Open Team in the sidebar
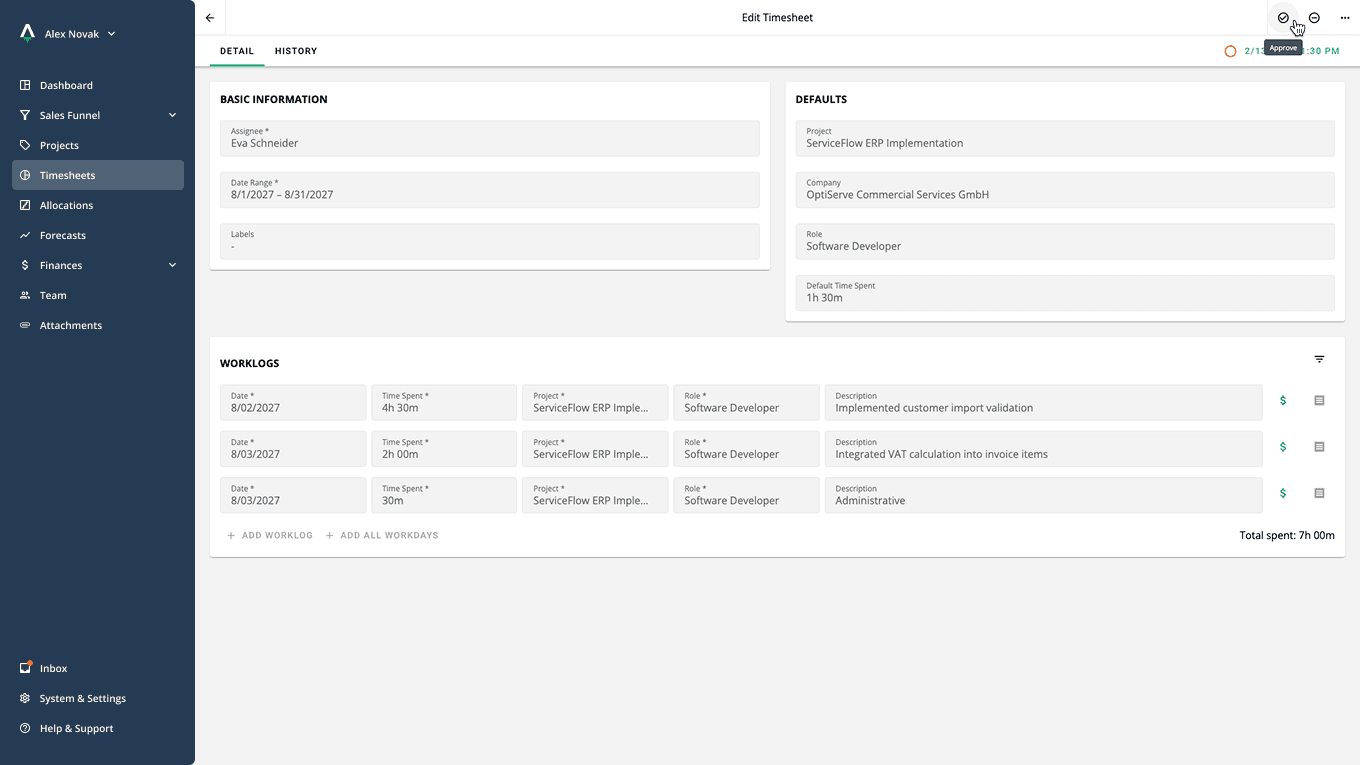The image size is (1360, 765). [98, 295]
